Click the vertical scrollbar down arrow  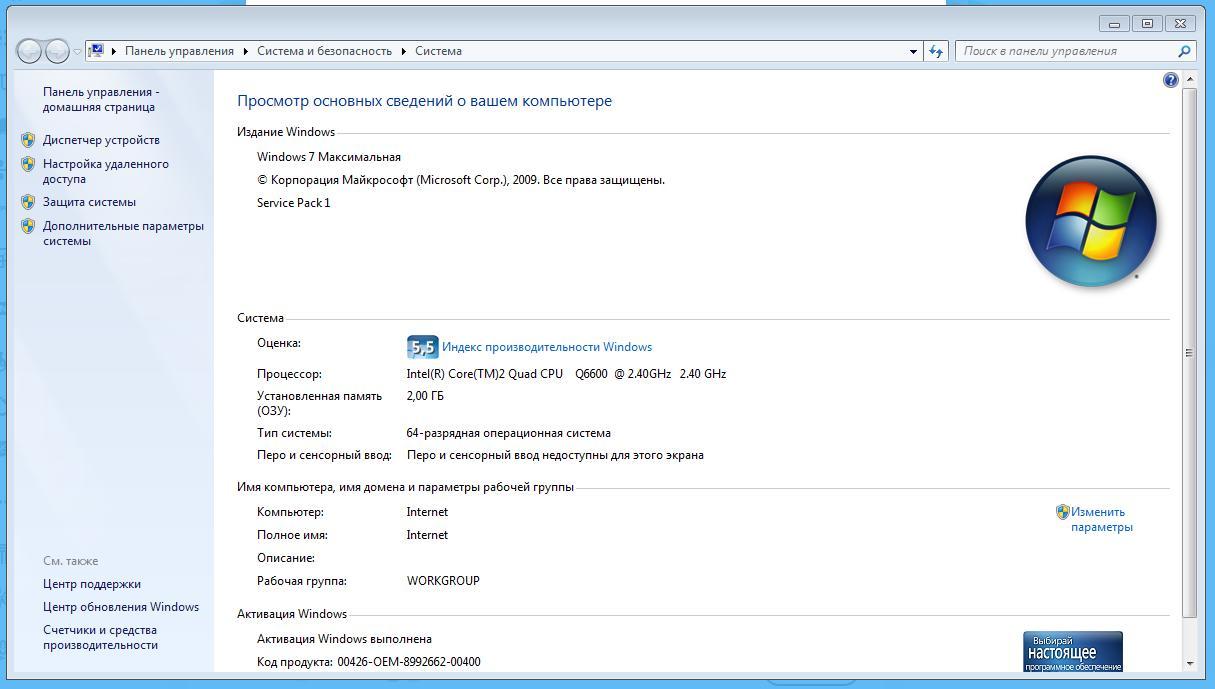point(1189,663)
